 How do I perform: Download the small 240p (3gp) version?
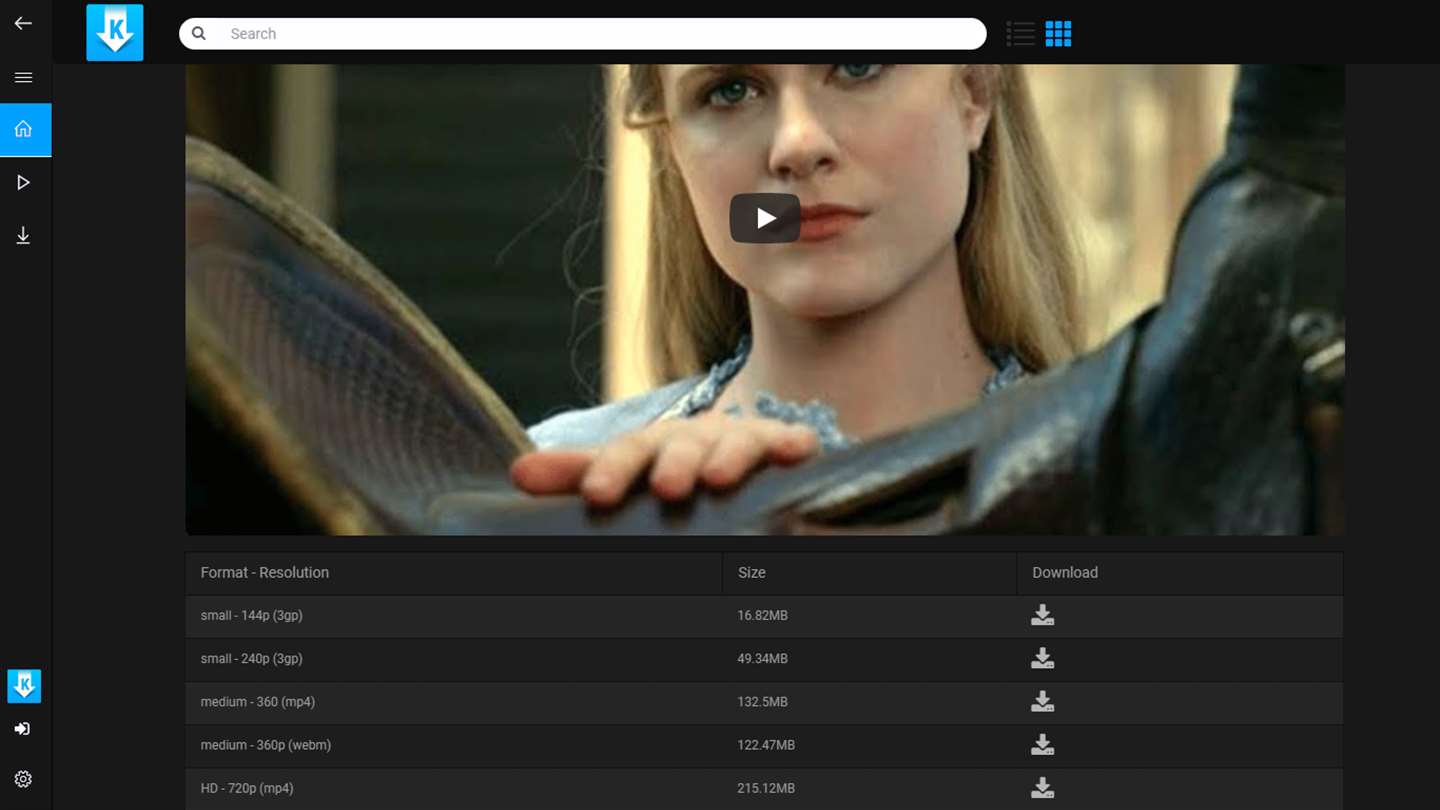coord(1042,658)
